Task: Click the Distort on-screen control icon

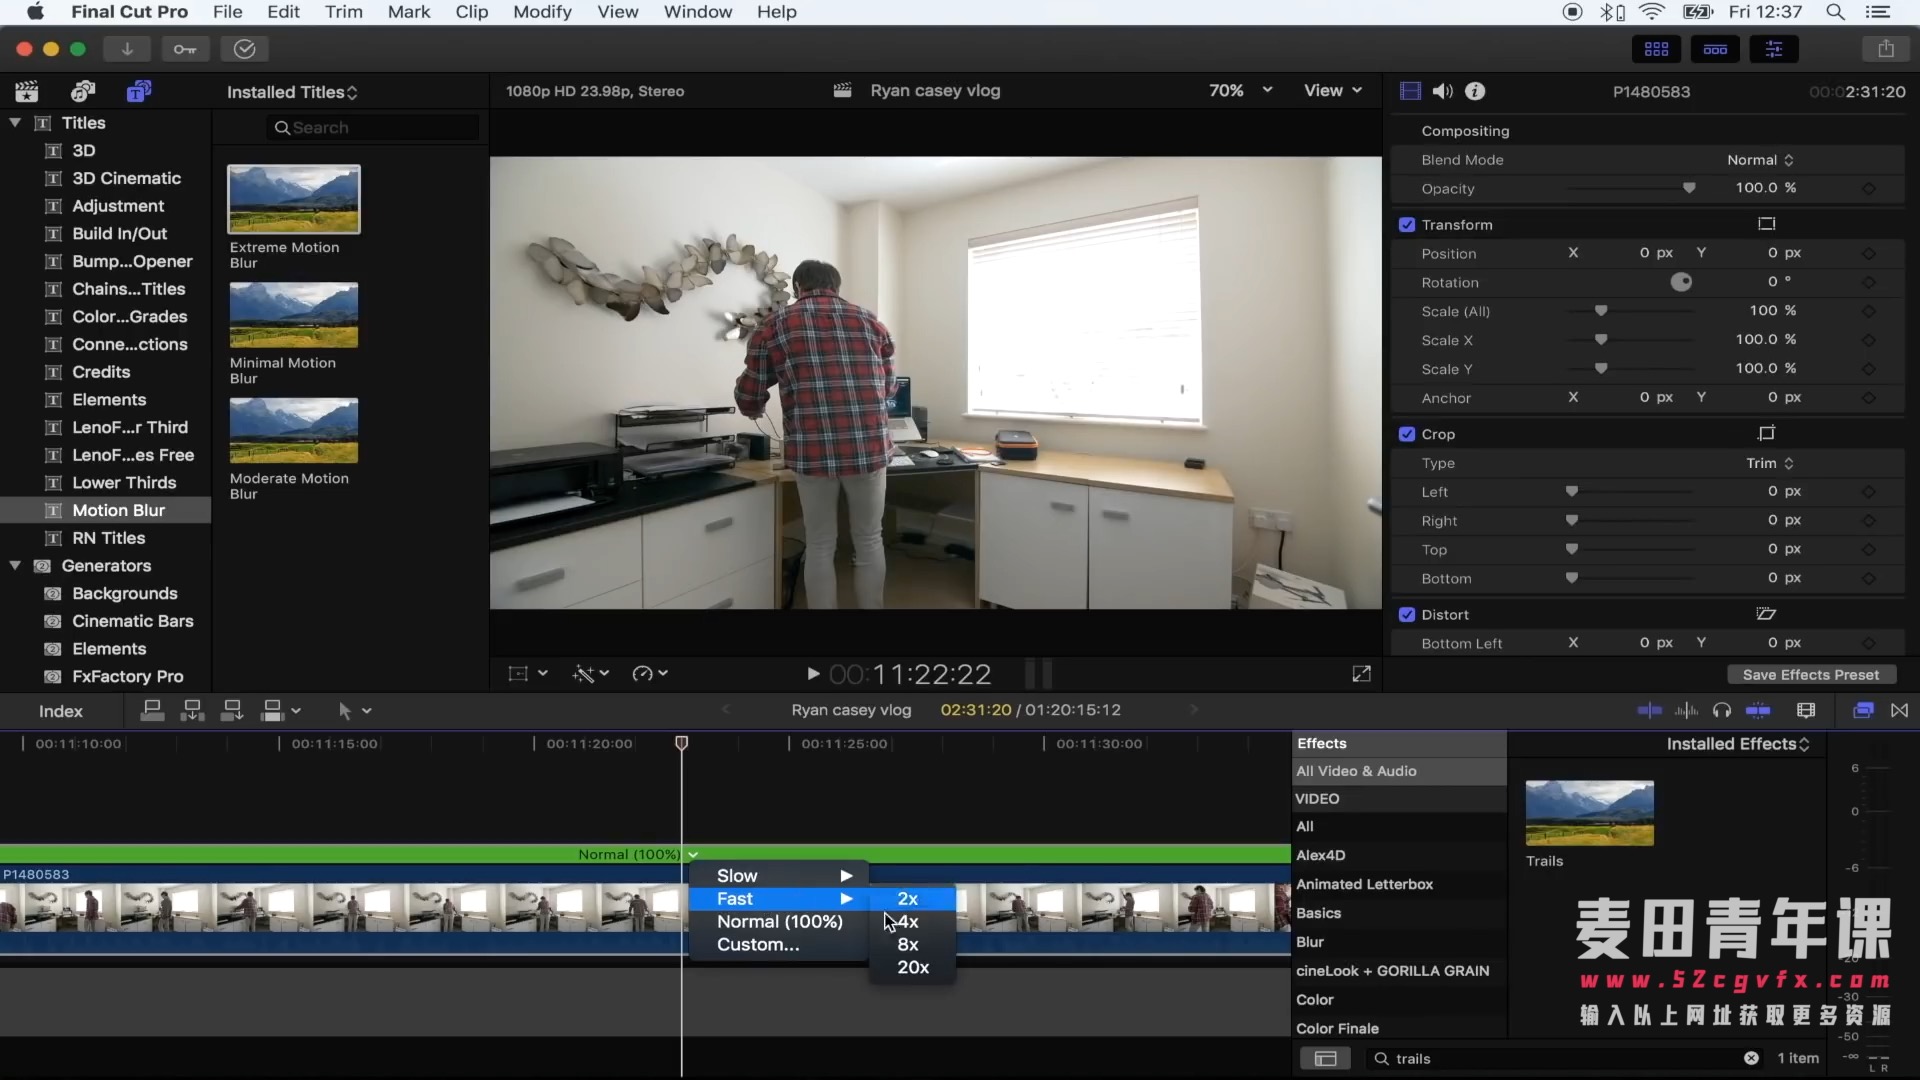Action: (1767, 614)
